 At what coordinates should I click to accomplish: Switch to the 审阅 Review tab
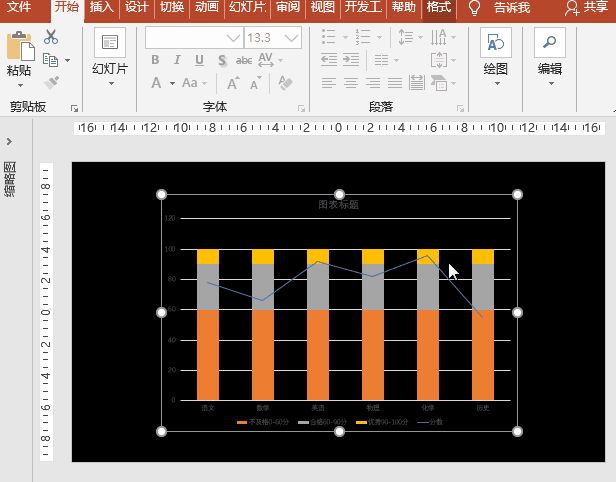pyautogui.click(x=288, y=7)
